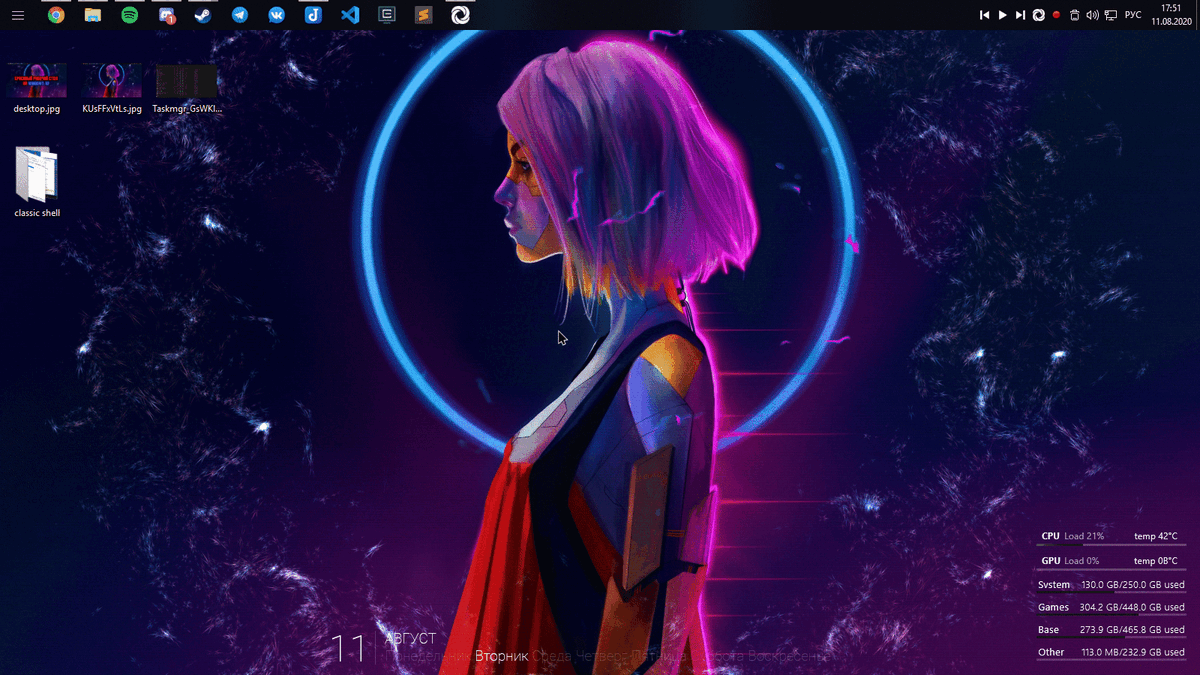Open the Epic Games Launcher icon

tap(387, 15)
